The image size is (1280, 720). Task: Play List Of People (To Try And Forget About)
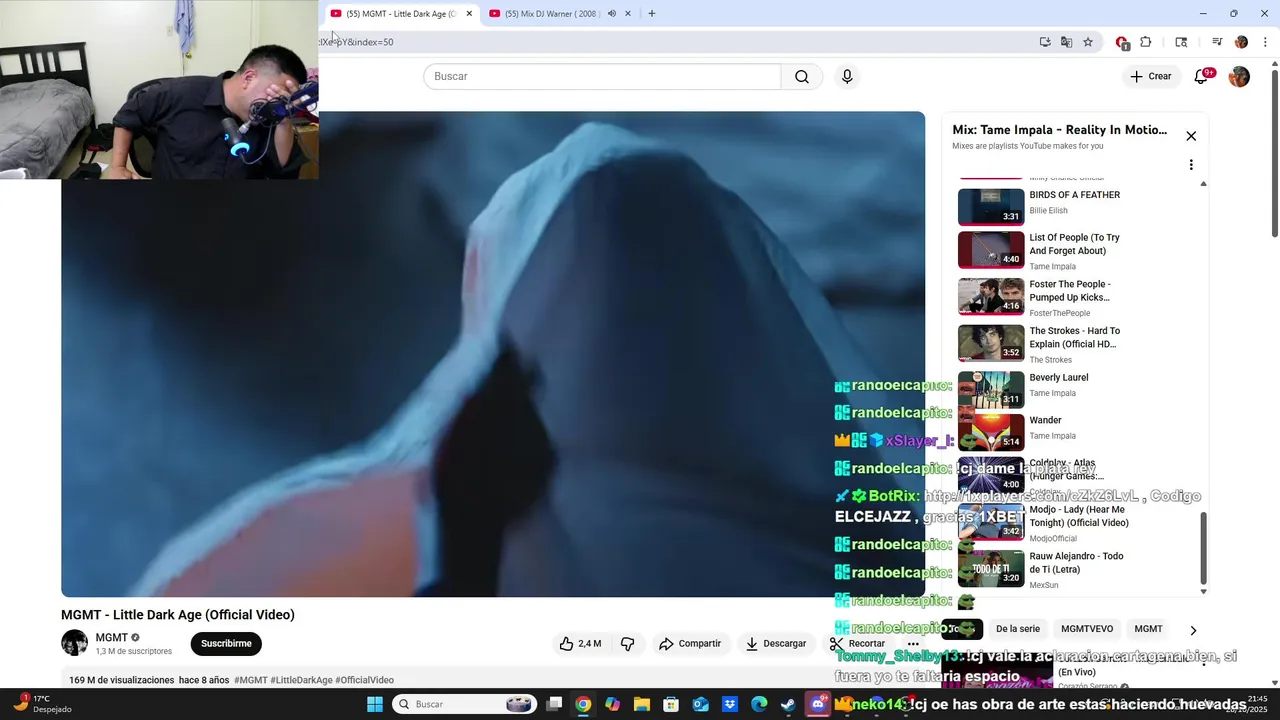(x=1075, y=251)
